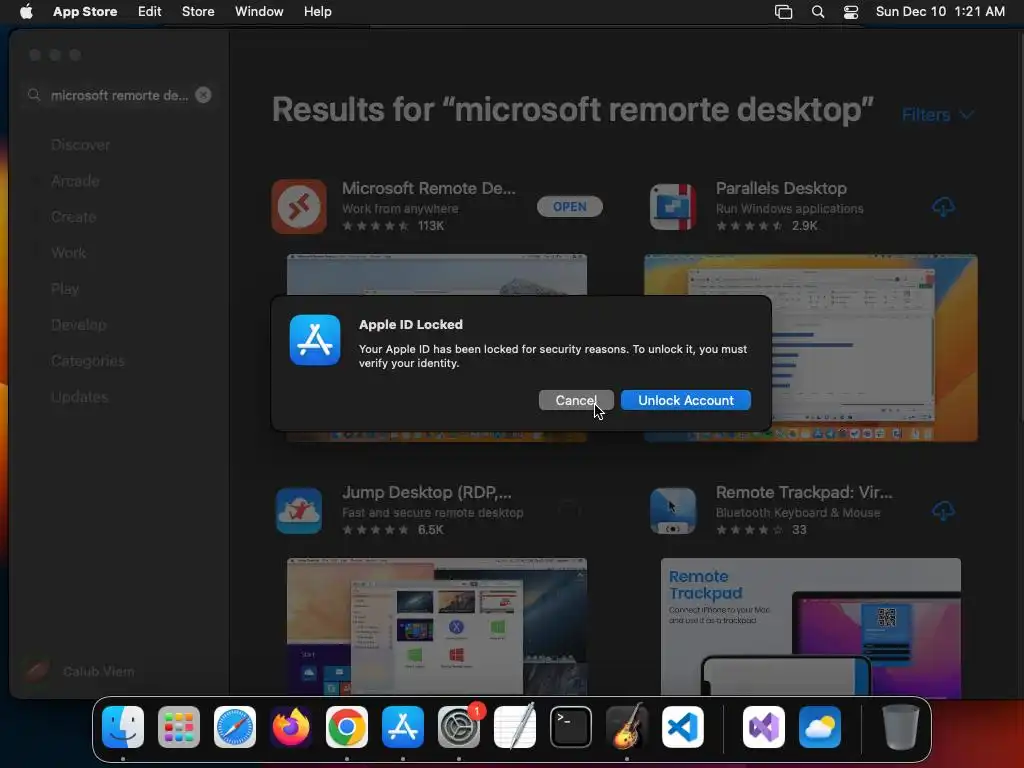1024x768 pixels.
Task: Open Safari from the Dock
Action: coord(235,727)
